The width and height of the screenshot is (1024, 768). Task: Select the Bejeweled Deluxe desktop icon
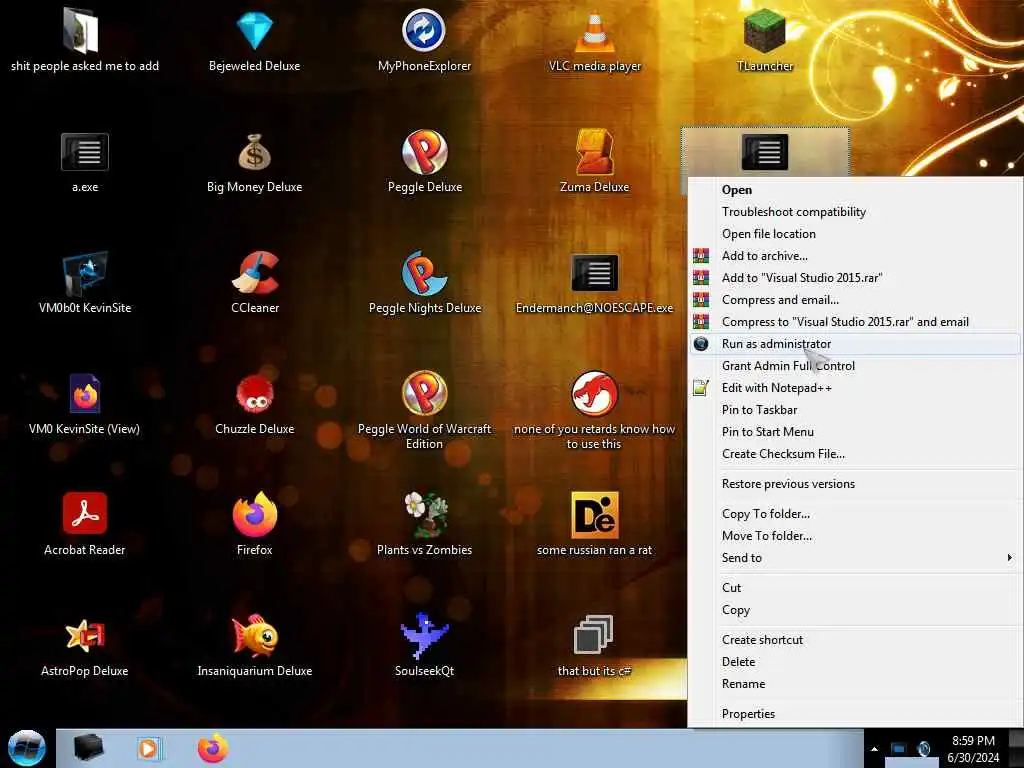pyautogui.click(x=254, y=31)
